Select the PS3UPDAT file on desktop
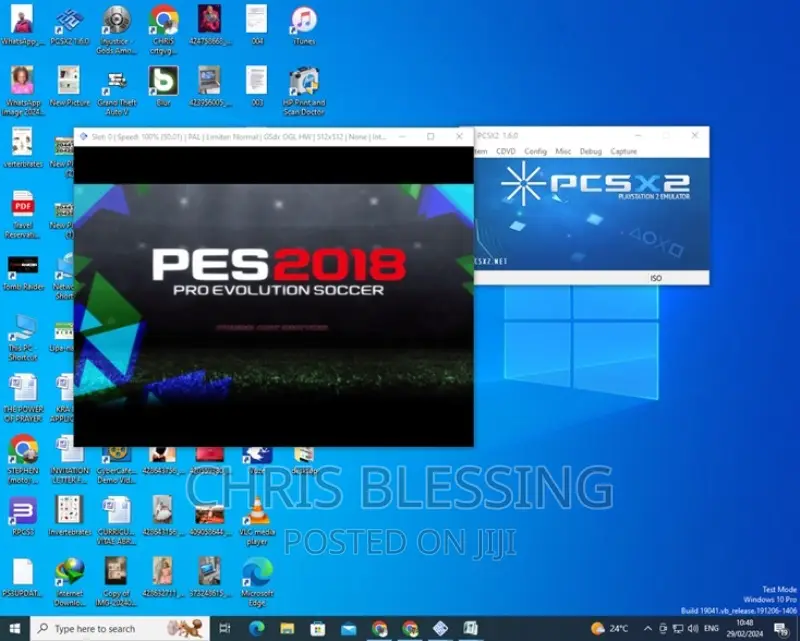 click(22, 577)
